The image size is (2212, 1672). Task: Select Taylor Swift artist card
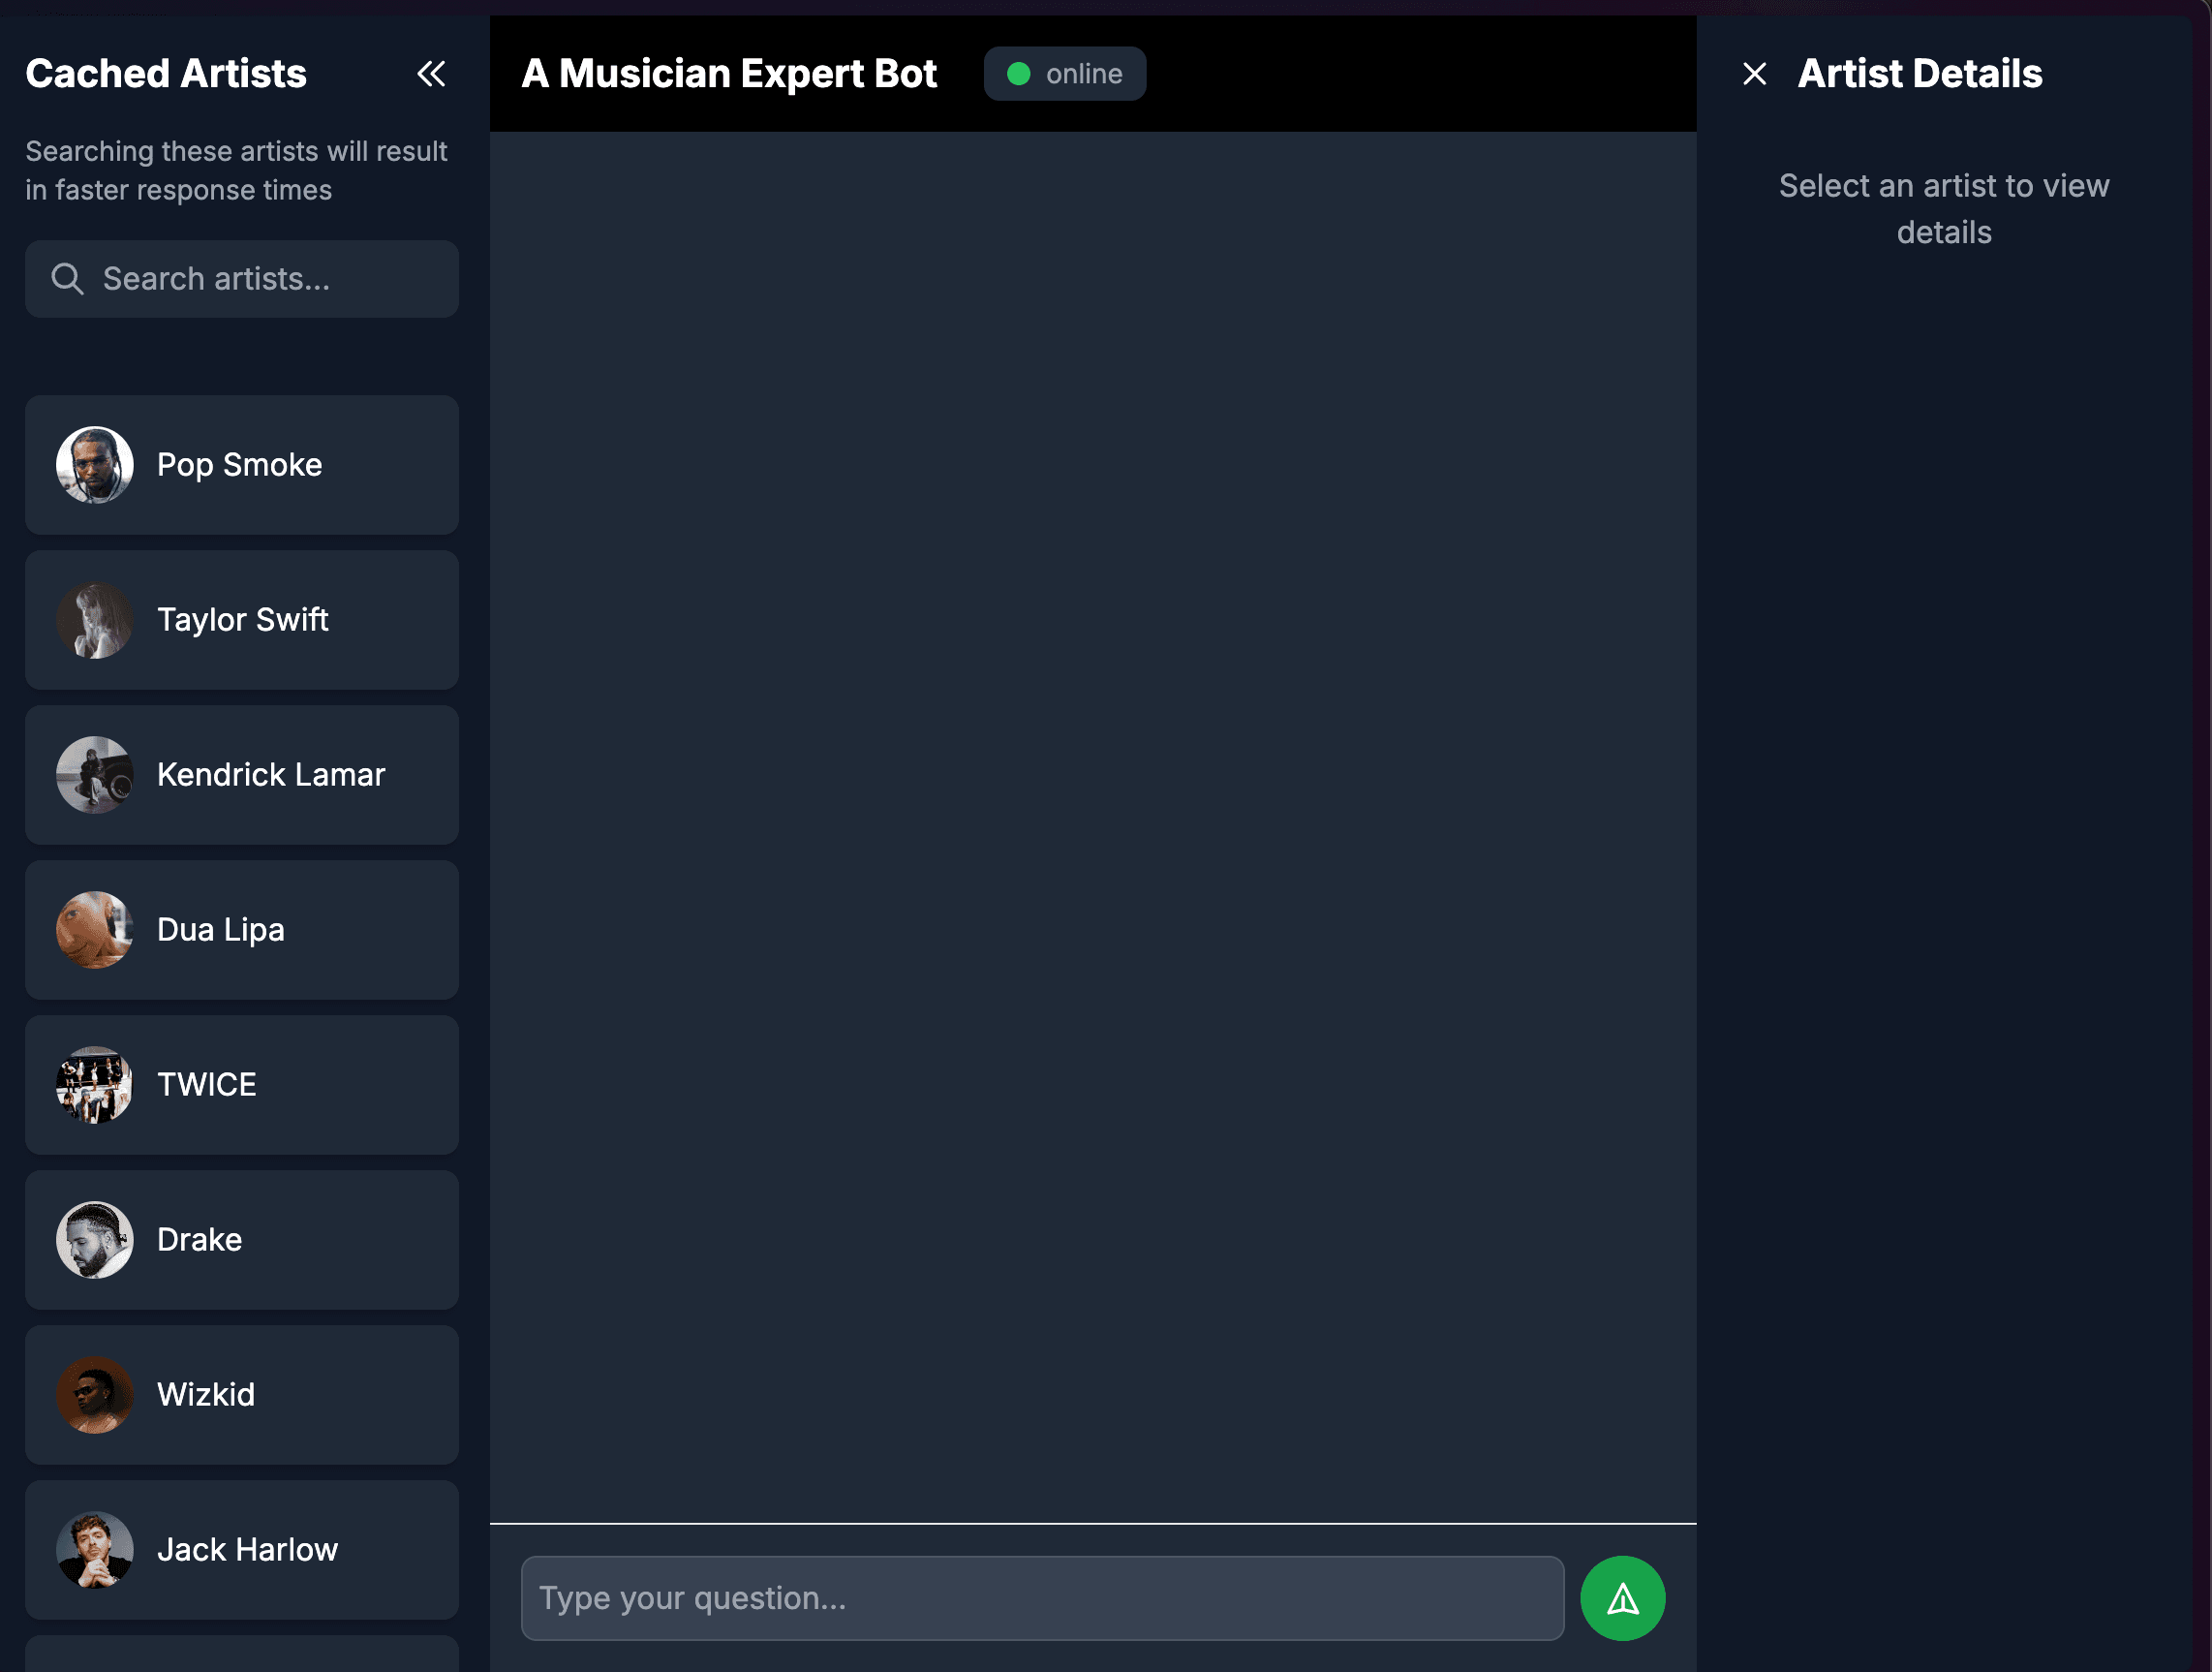click(242, 620)
